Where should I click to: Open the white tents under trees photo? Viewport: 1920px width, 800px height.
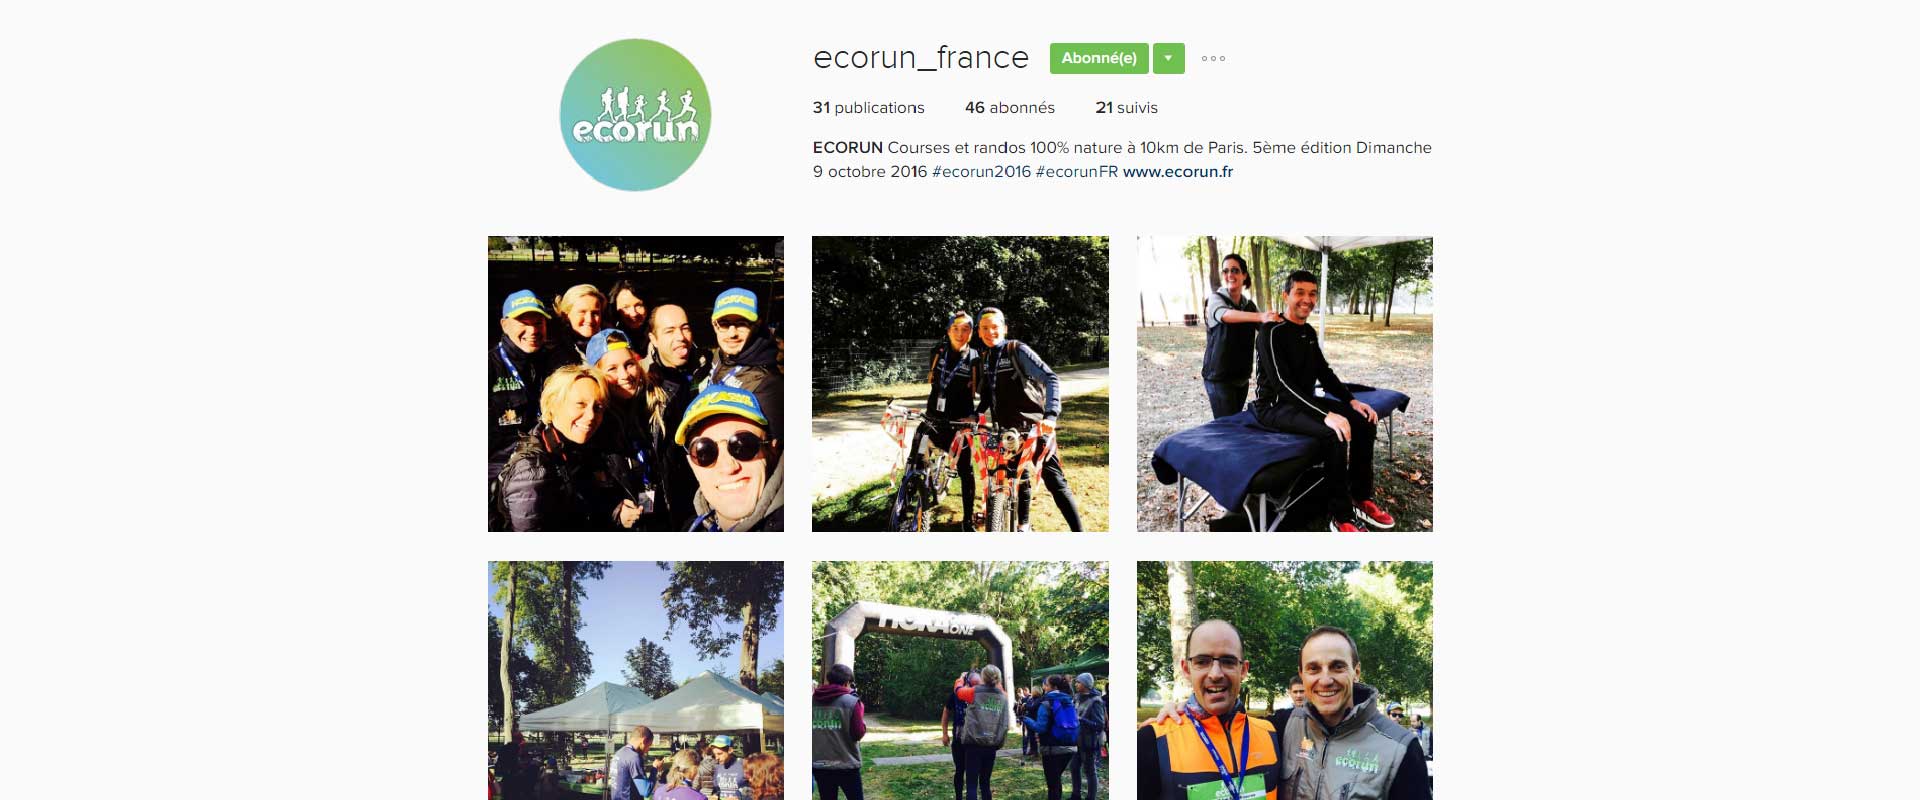coord(636,680)
